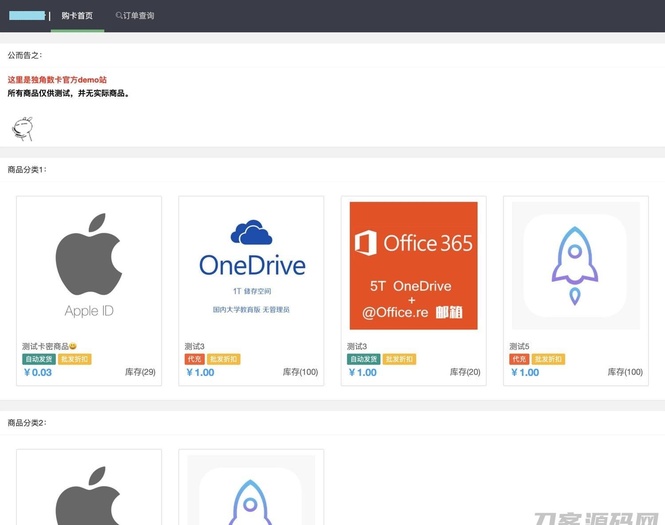Click the ¥0.03 price on Apple ID card

point(38,372)
